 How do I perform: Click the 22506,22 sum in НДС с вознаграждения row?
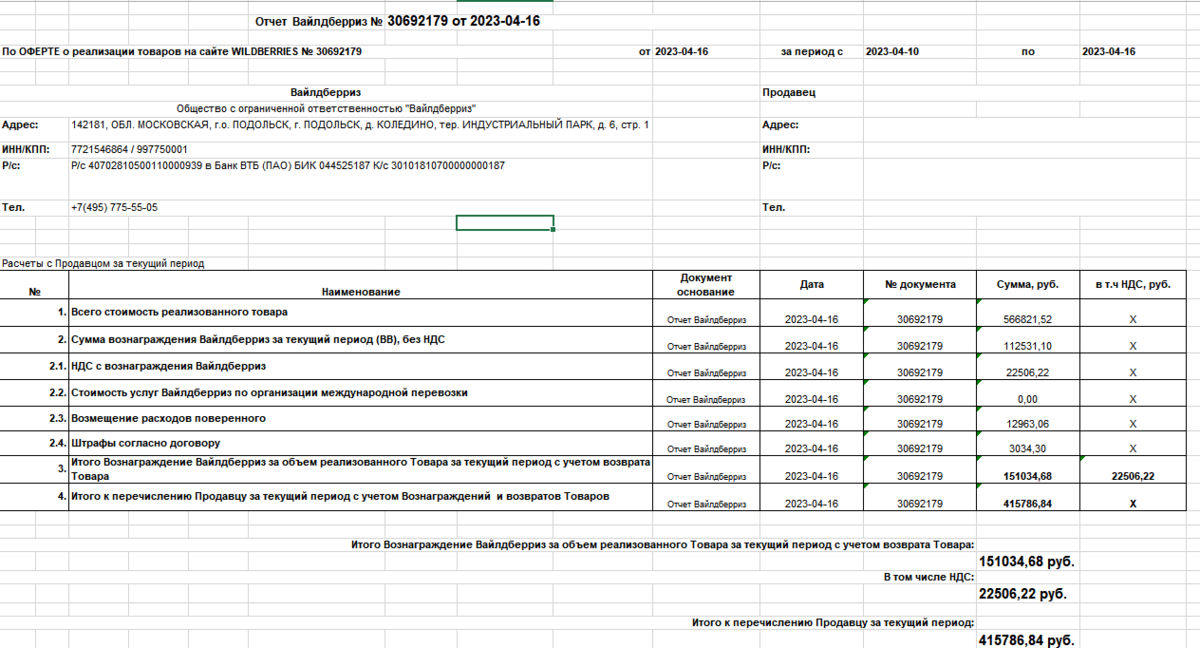pos(1027,372)
